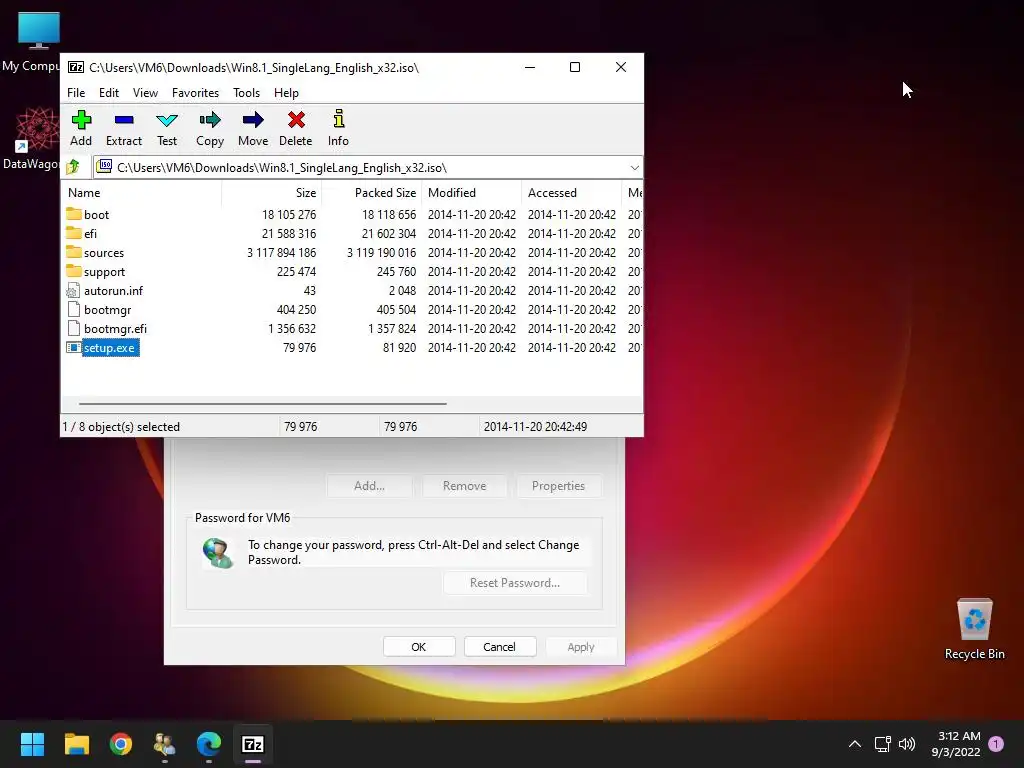Sort by the Name column header
This screenshot has height=768, width=1024.
(142, 193)
